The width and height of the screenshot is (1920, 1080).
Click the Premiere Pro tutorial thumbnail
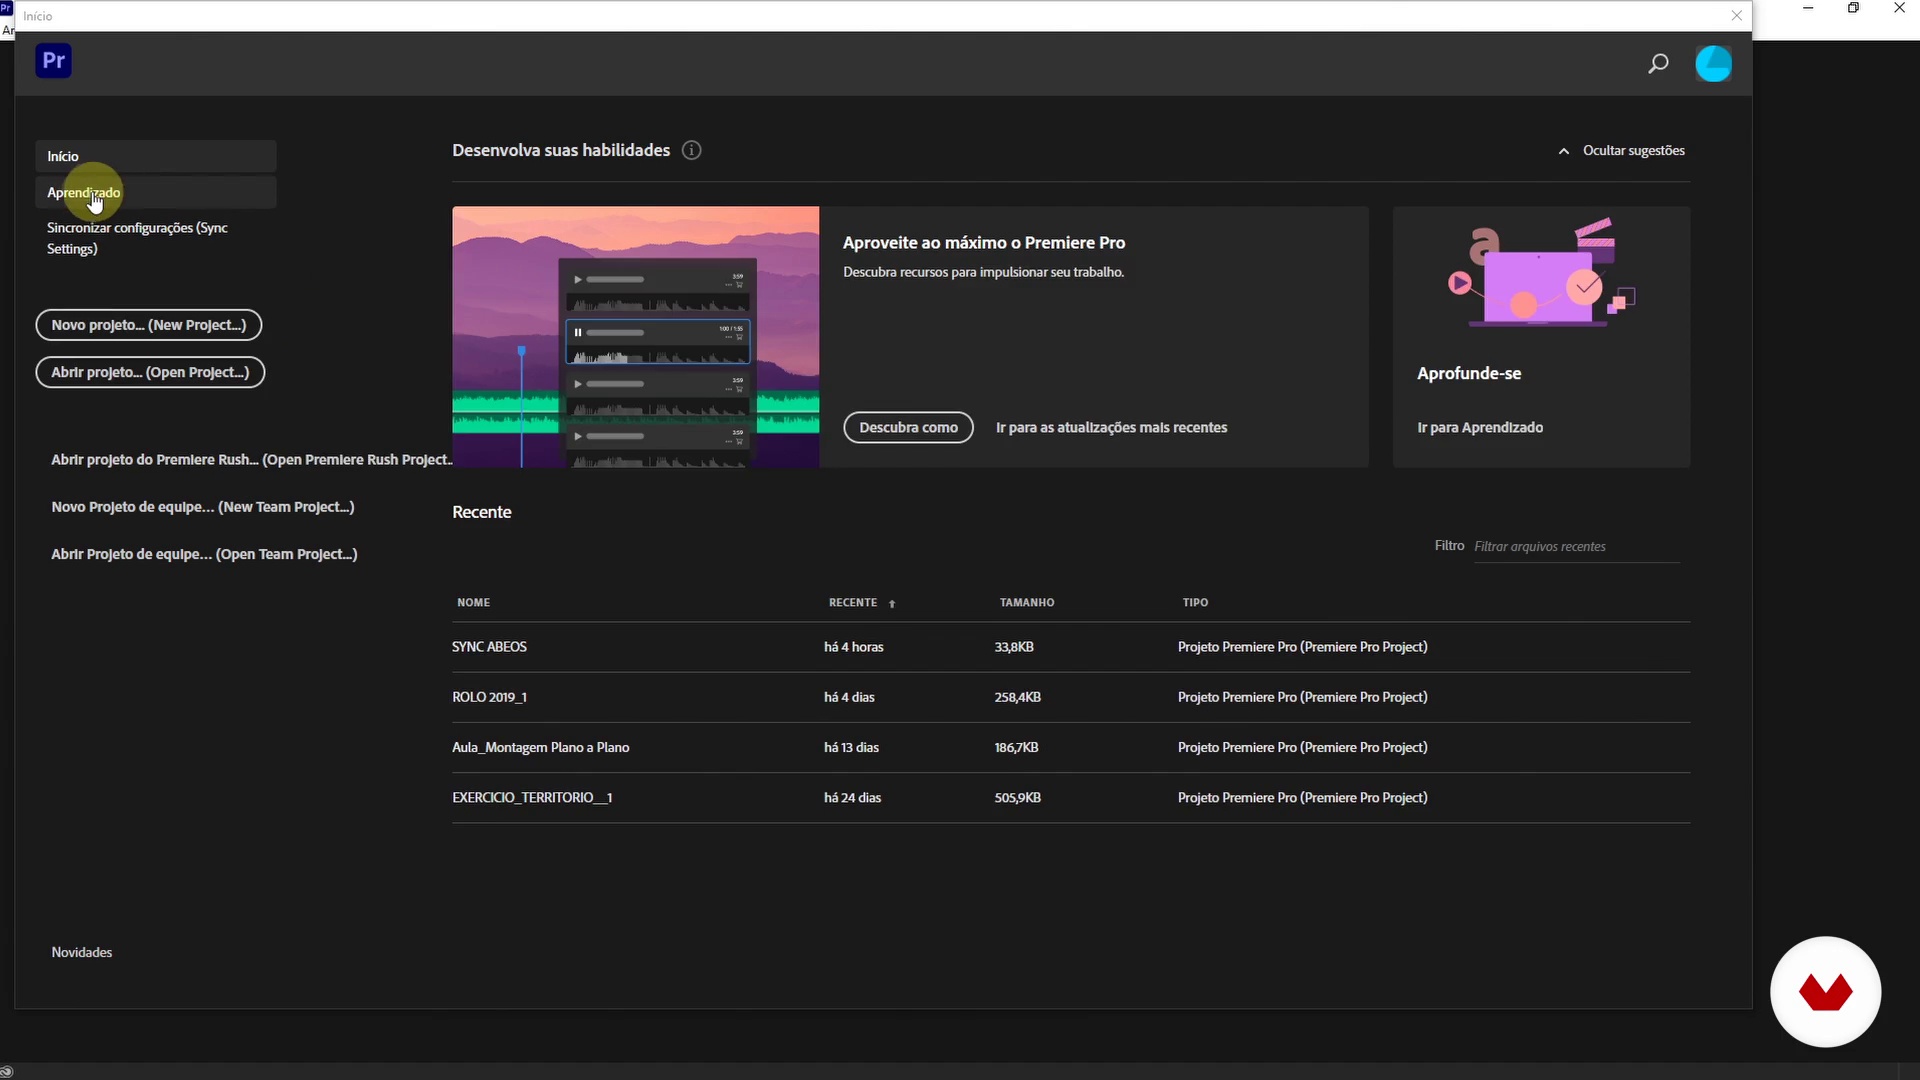(x=636, y=337)
